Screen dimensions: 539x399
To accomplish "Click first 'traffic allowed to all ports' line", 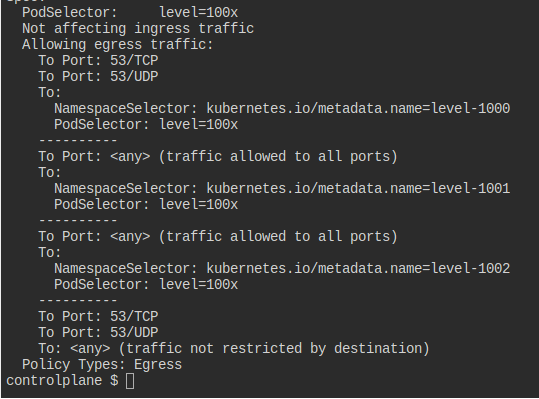I will tap(218, 157).
